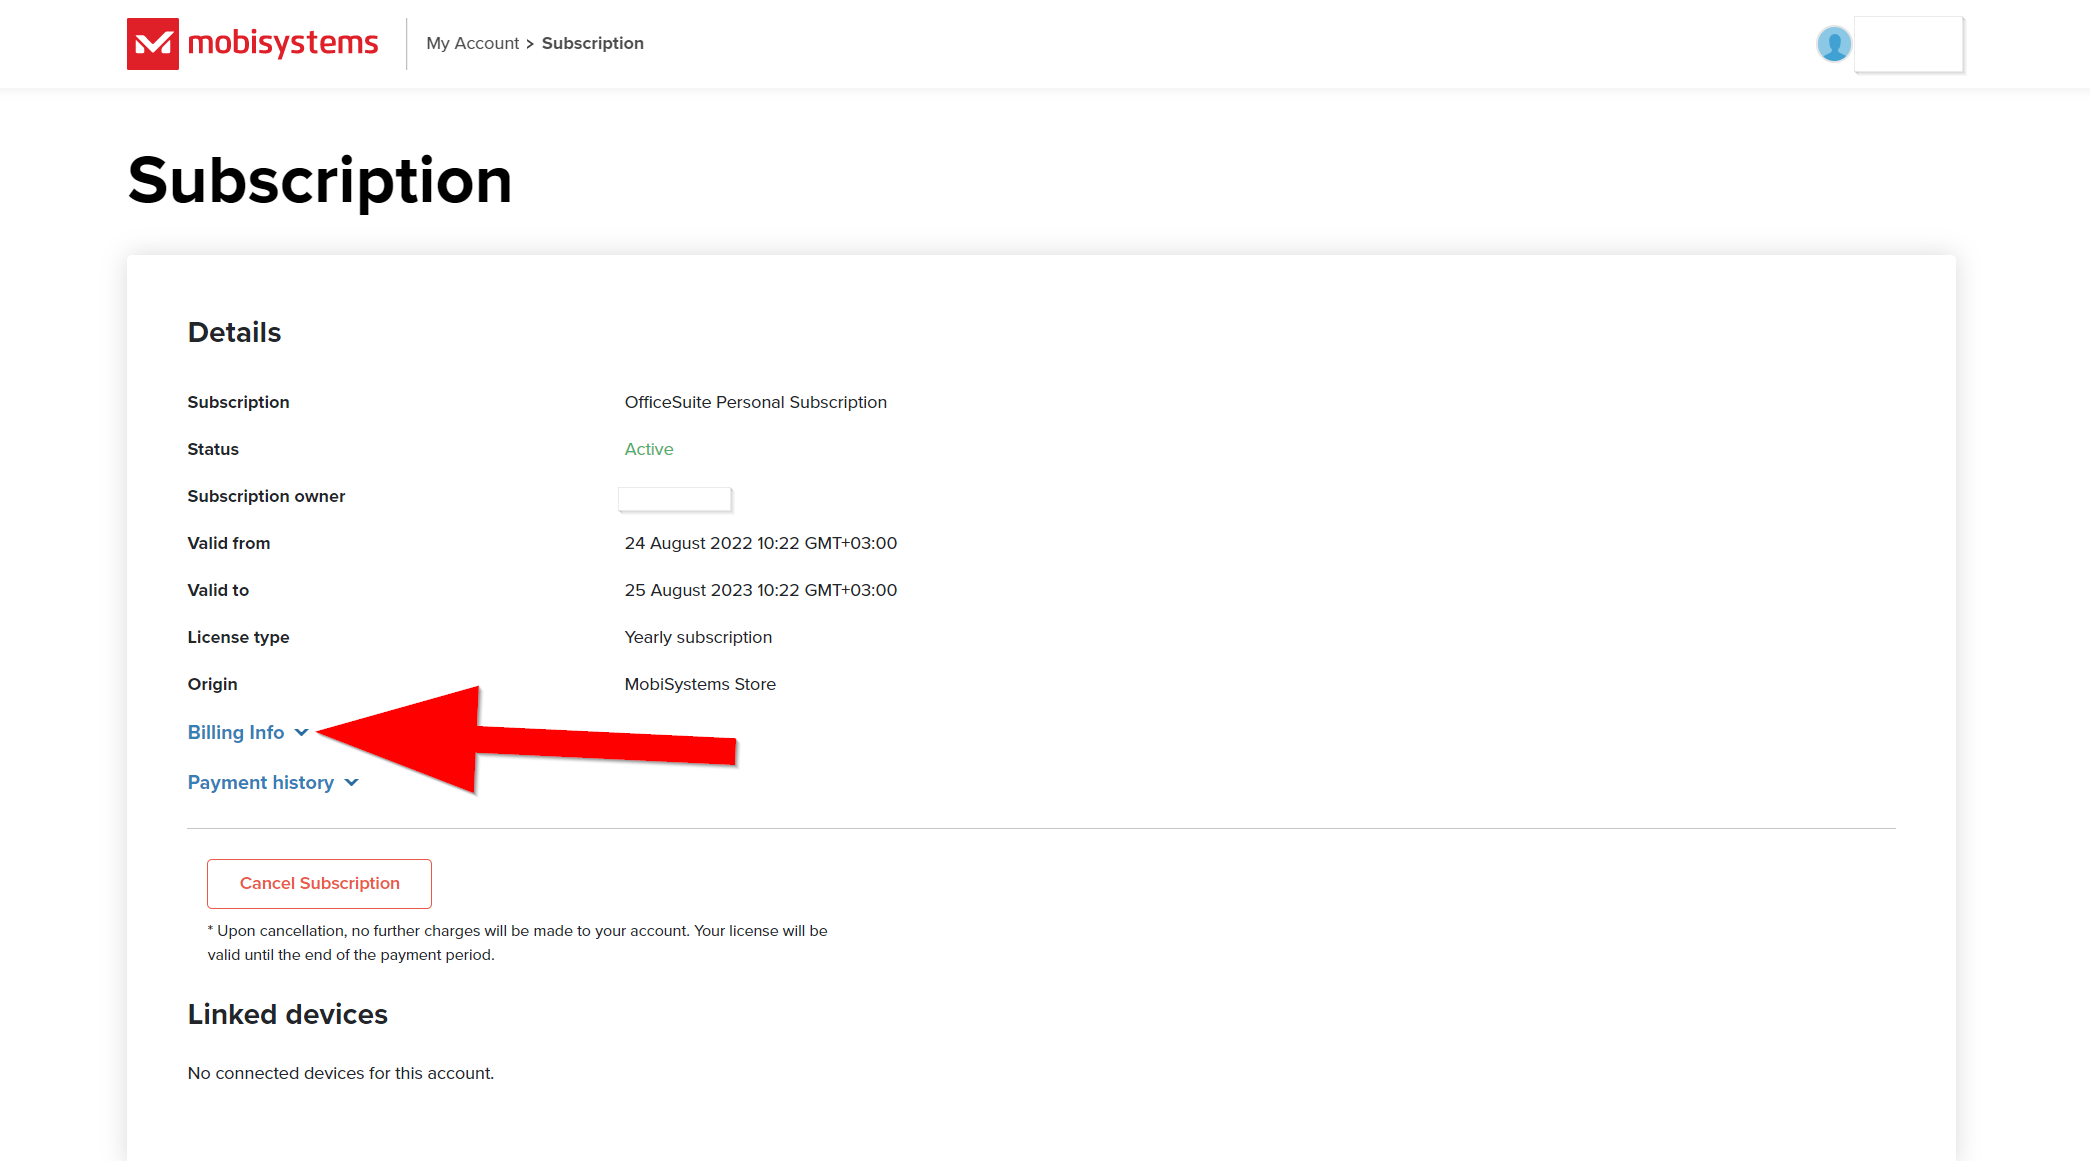
Task: Select the 'Origin' label
Action: click(x=213, y=684)
